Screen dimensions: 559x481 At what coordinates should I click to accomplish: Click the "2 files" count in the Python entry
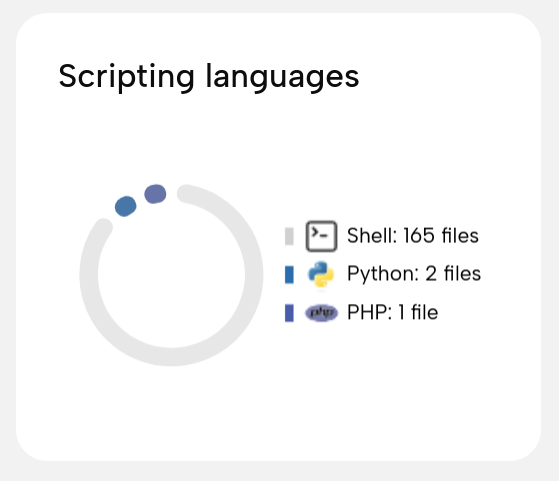pyautogui.click(x=453, y=274)
